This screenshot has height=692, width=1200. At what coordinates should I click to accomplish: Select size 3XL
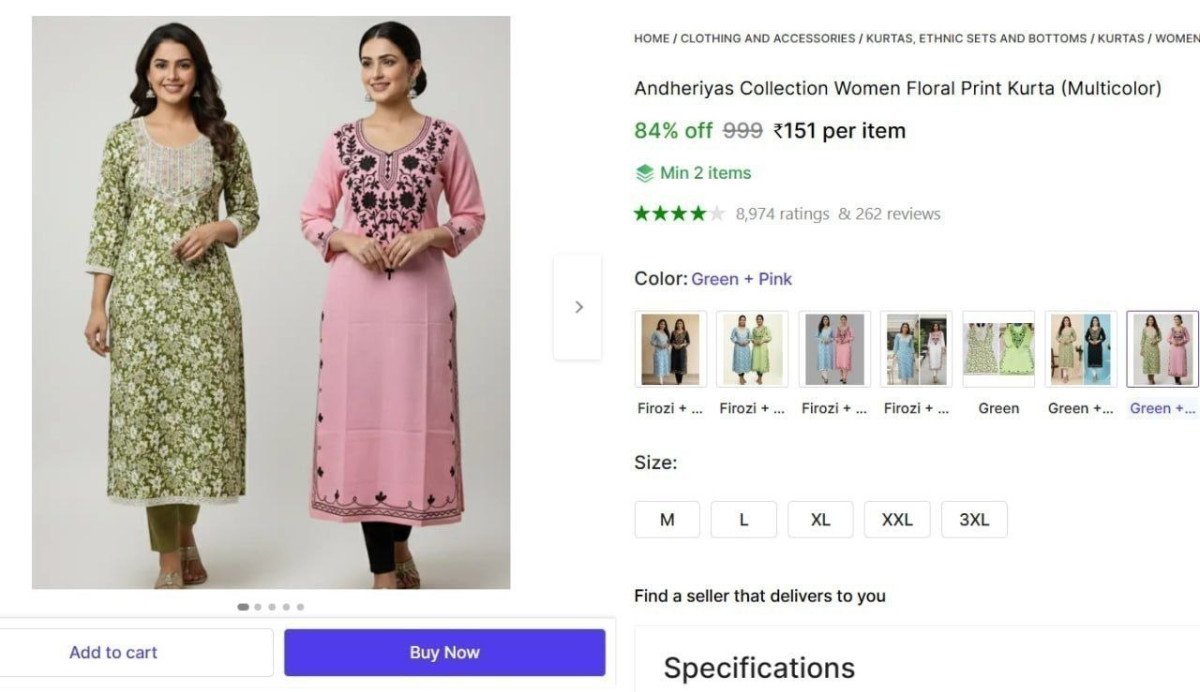974,519
